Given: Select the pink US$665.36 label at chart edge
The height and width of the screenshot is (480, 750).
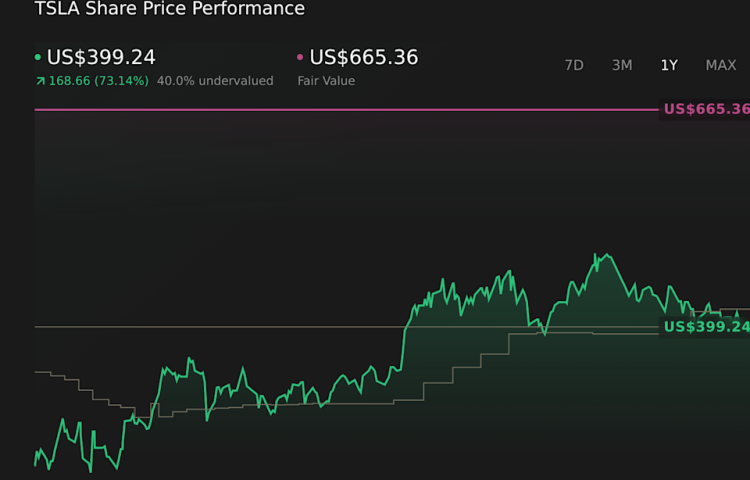Looking at the screenshot, I should 706,109.
